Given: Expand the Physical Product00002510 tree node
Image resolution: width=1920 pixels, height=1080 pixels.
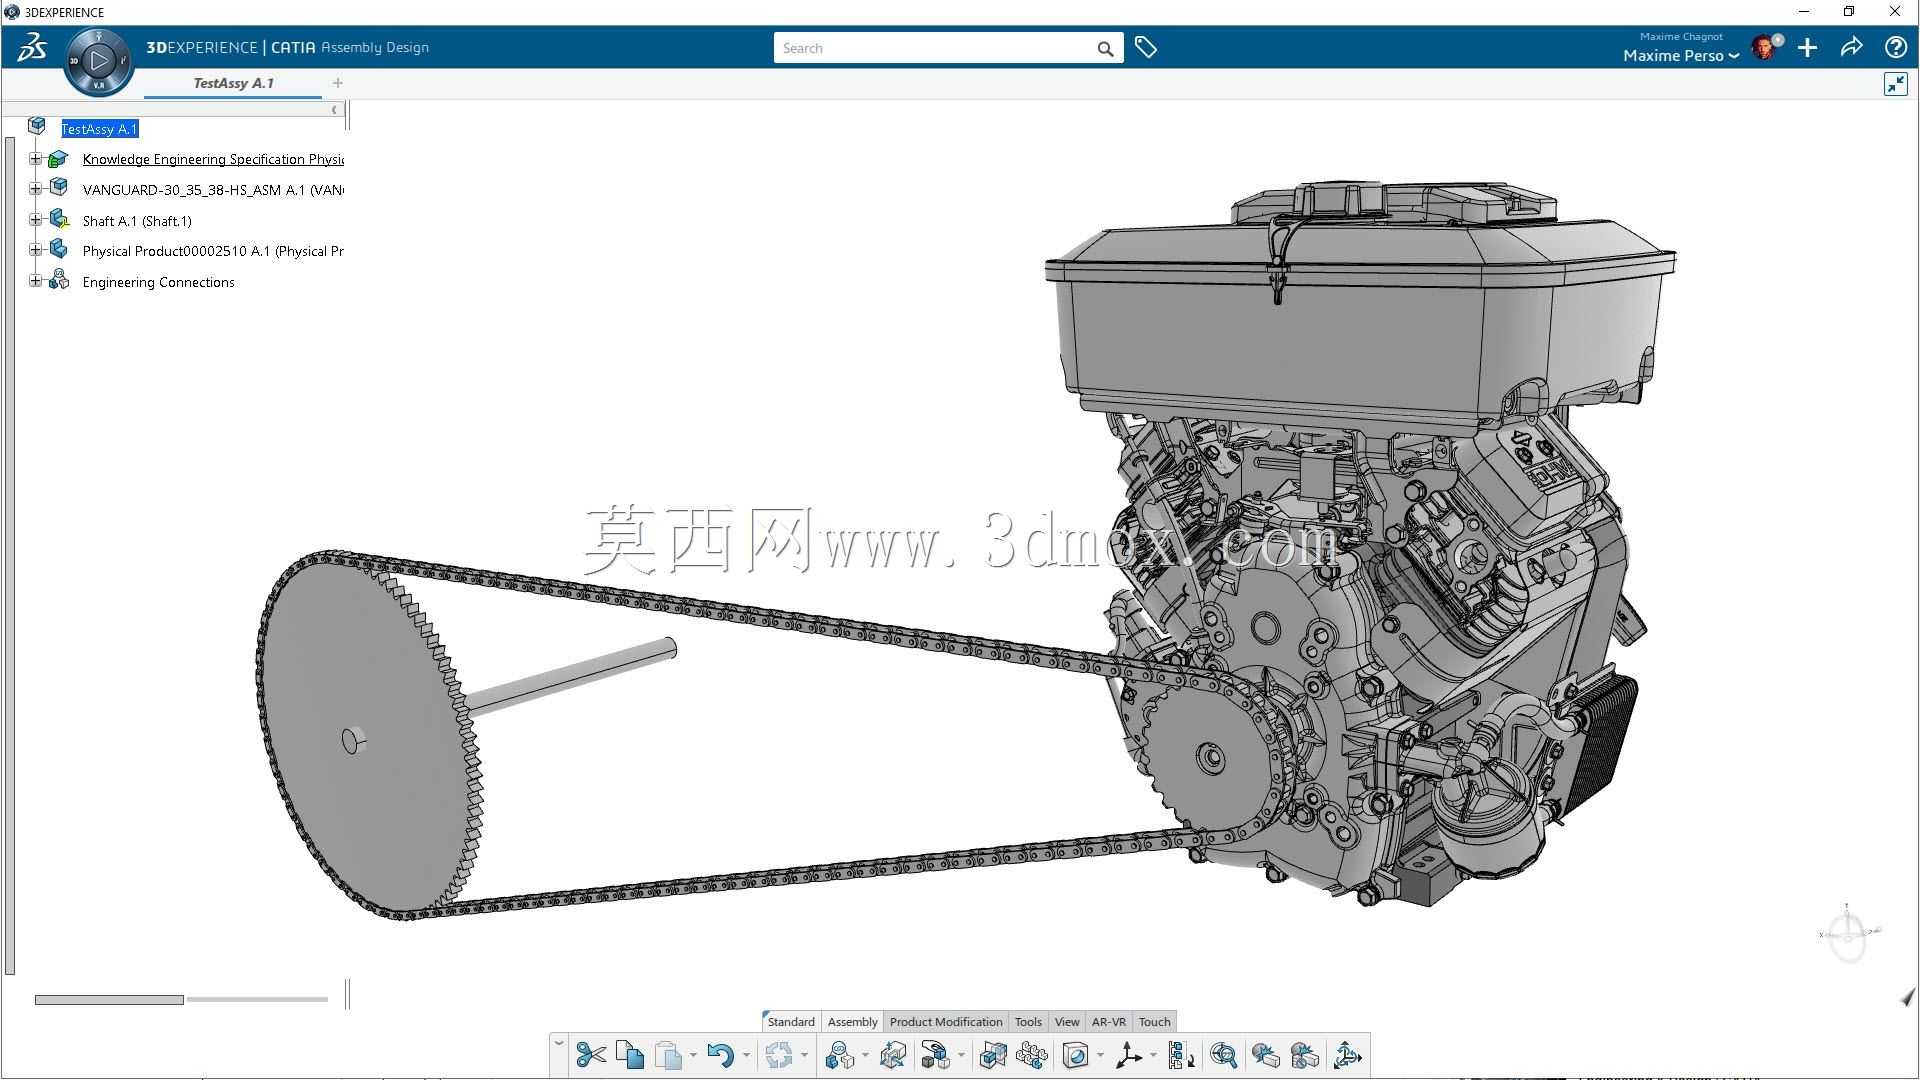Looking at the screenshot, I should [35, 250].
